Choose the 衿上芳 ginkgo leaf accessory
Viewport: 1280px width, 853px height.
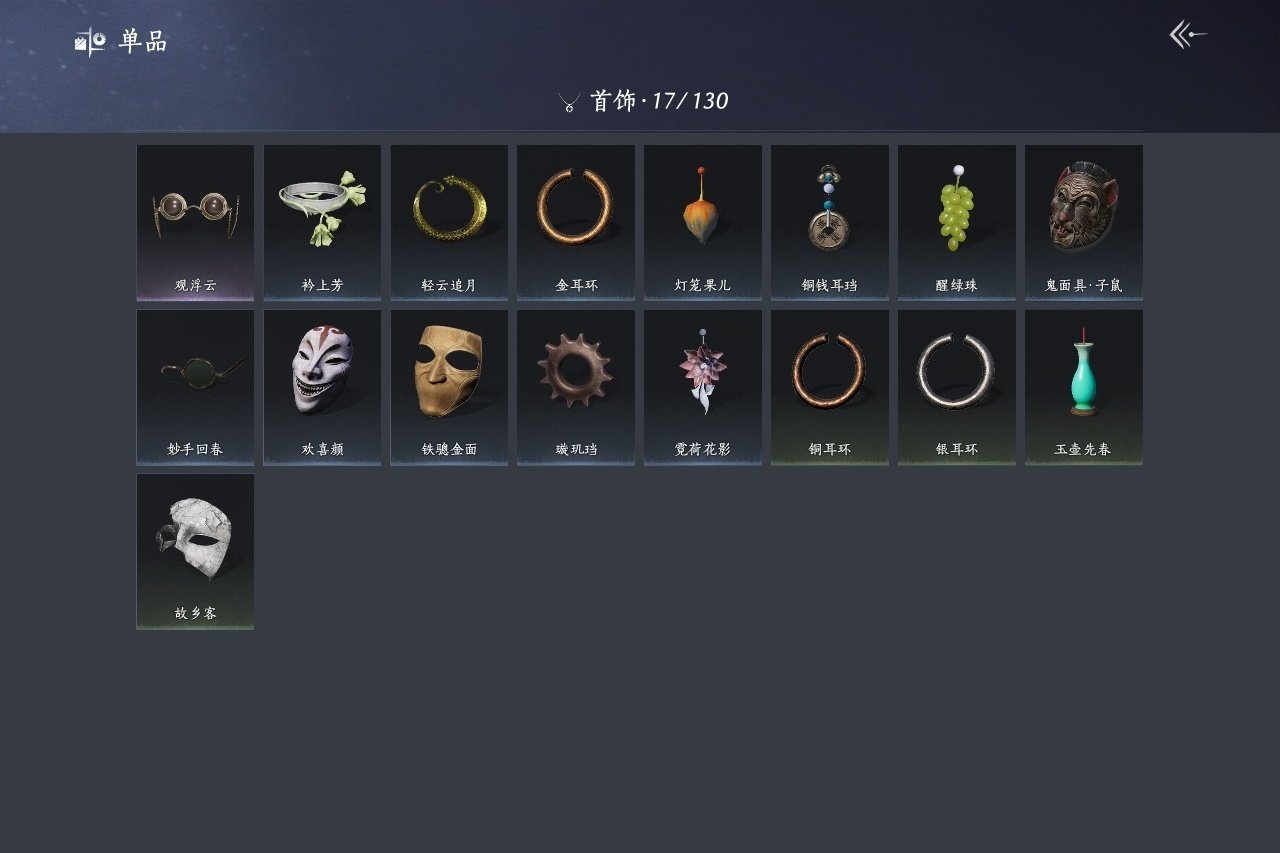tap(322, 222)
